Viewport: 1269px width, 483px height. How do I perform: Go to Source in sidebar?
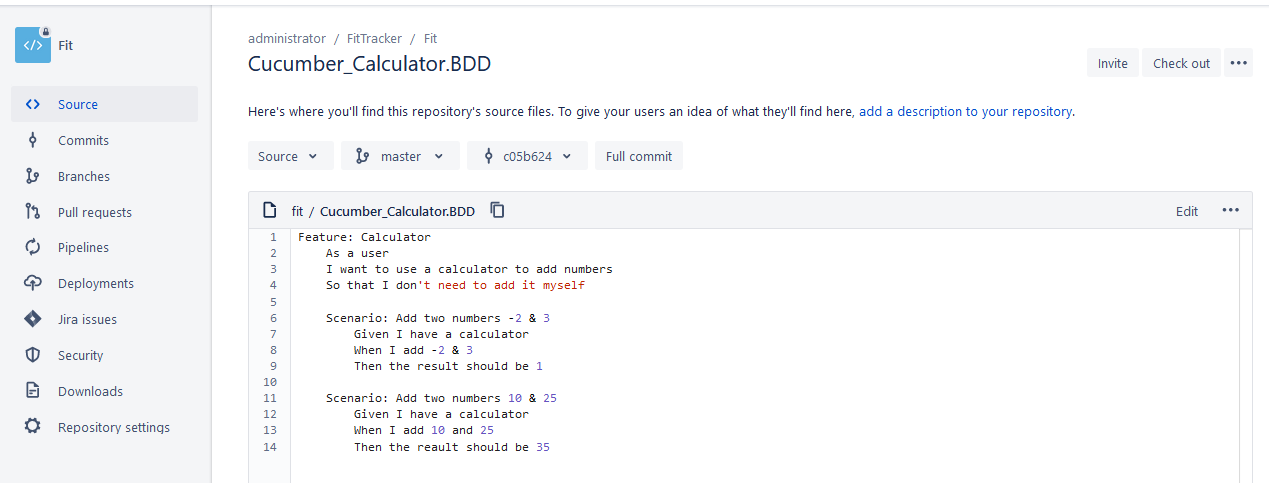pyautogui.click(x=105, y=104)
